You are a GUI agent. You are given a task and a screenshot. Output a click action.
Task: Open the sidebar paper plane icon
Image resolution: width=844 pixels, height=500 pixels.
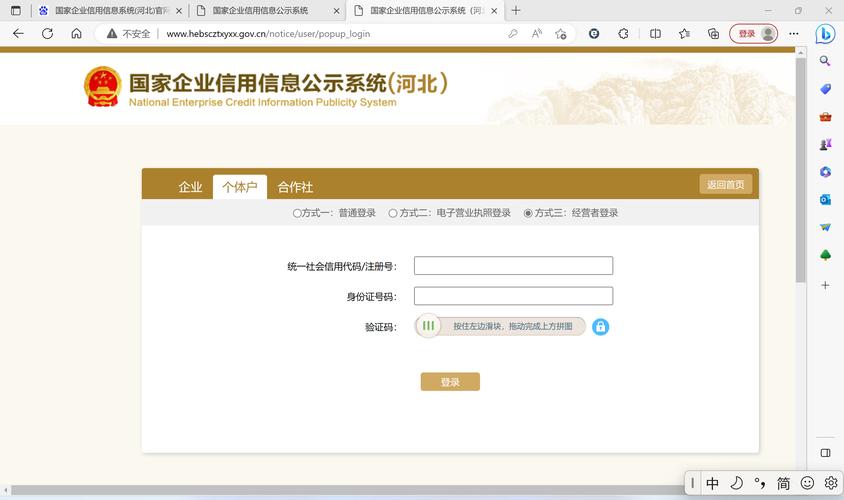825,227
